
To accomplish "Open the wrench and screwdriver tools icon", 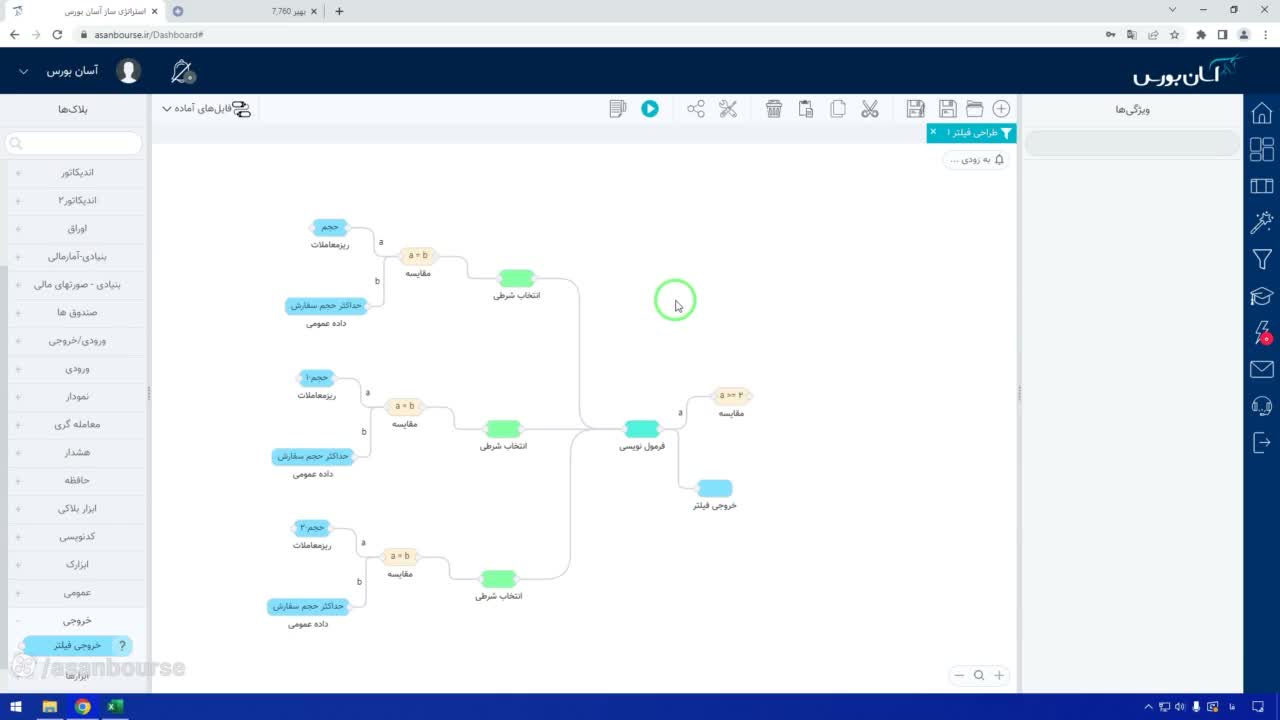I will pyautogui.click(x=728, y=109).
